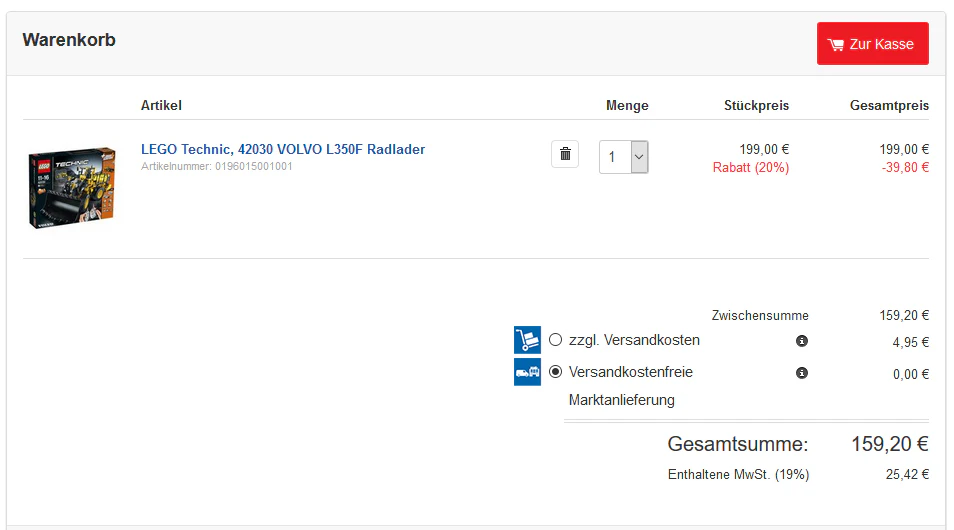954x530 pixels.
Task: Open info icon beside the 4,95 € shipping cost
Action: pos(801,341)
